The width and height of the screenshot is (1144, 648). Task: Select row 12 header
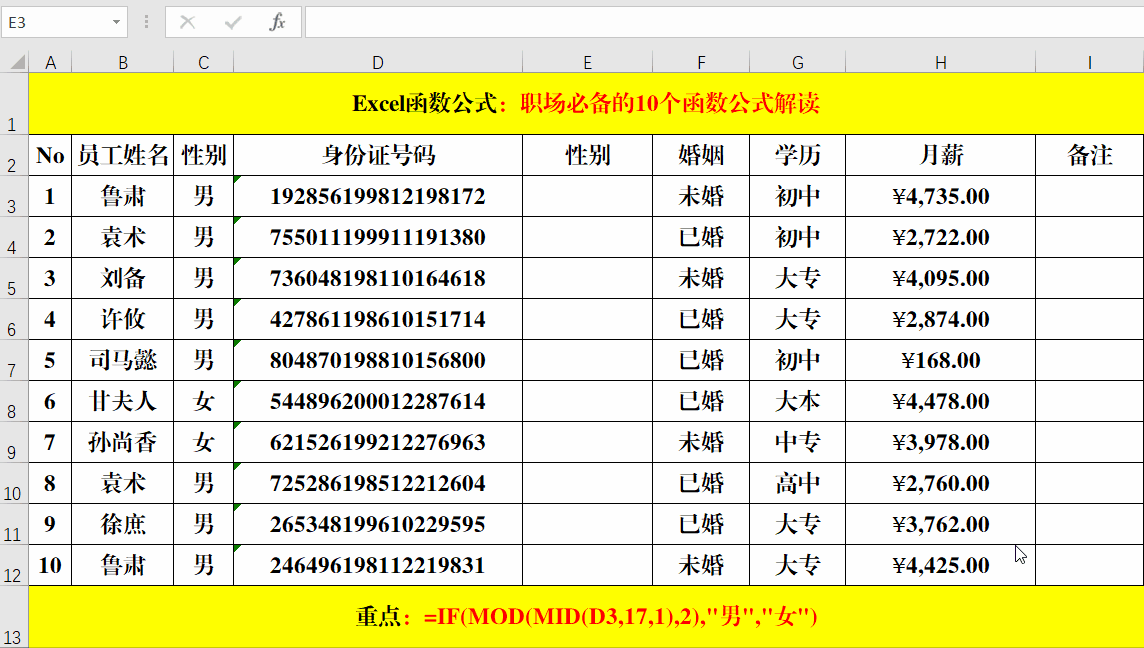[x=14, y=566]
